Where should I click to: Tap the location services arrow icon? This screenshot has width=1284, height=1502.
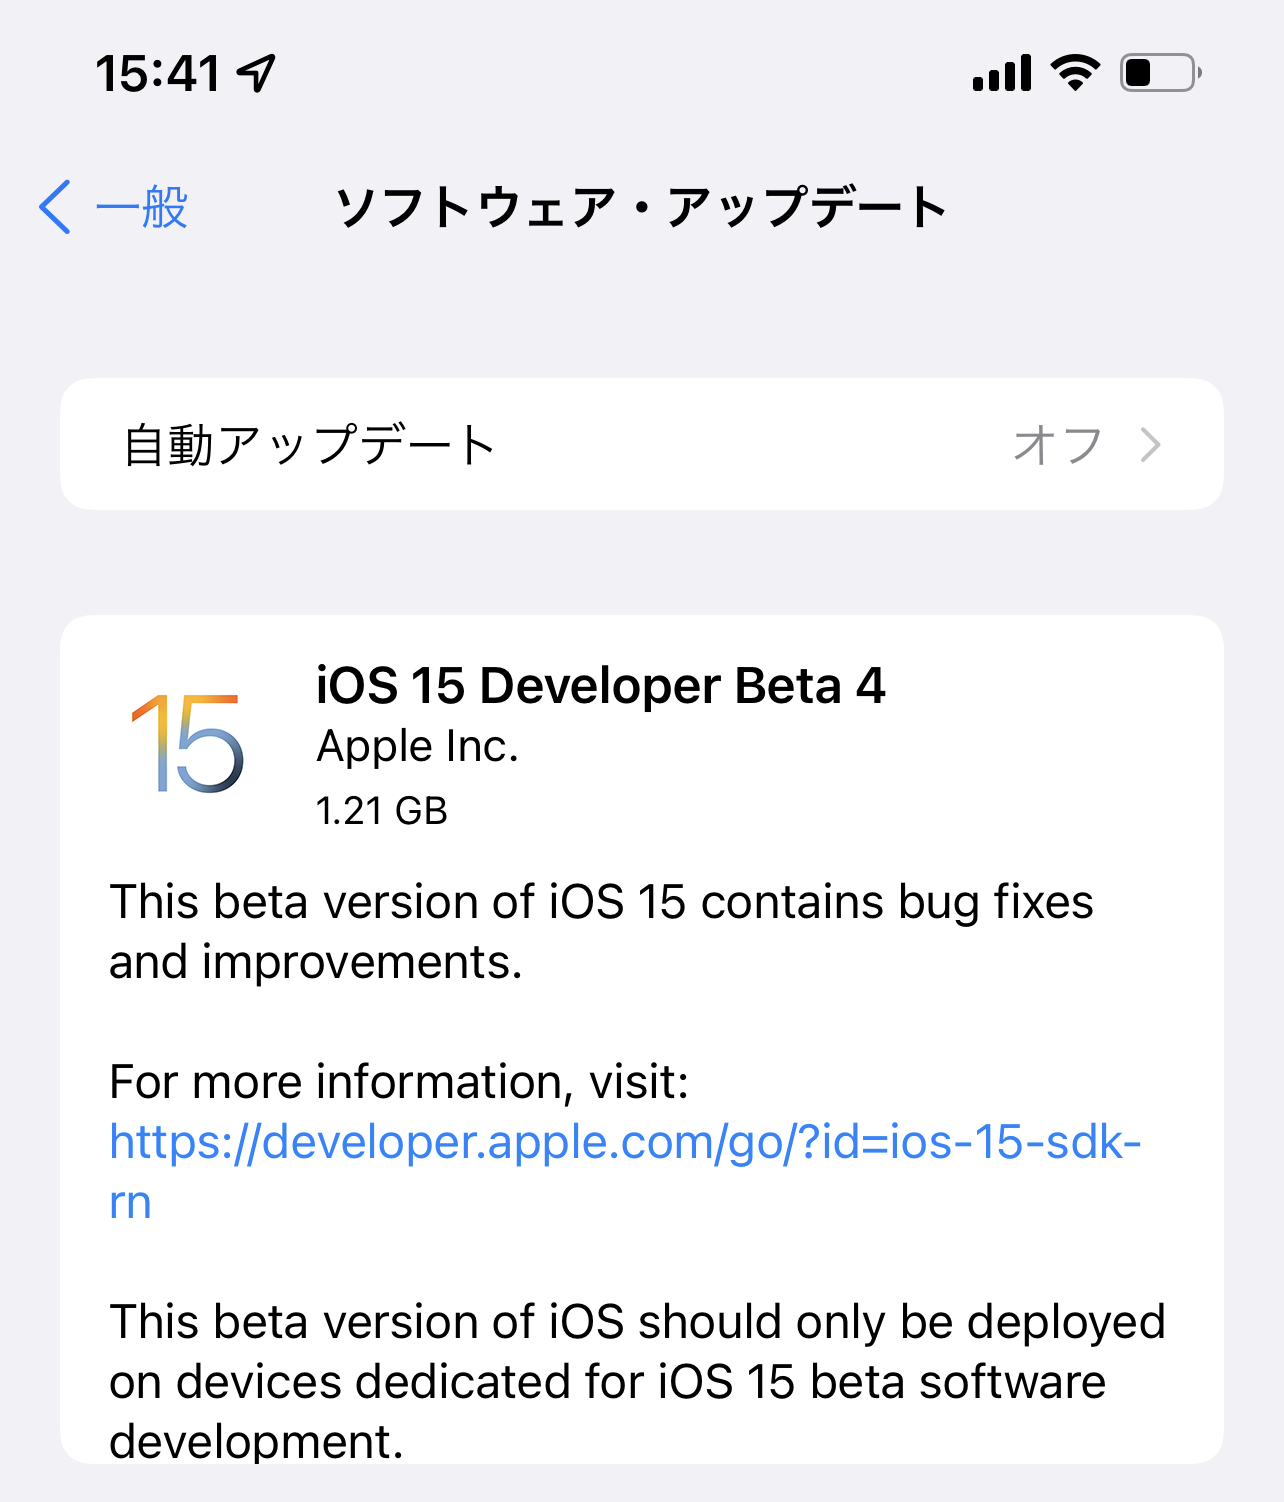click(x=257, y=73)
